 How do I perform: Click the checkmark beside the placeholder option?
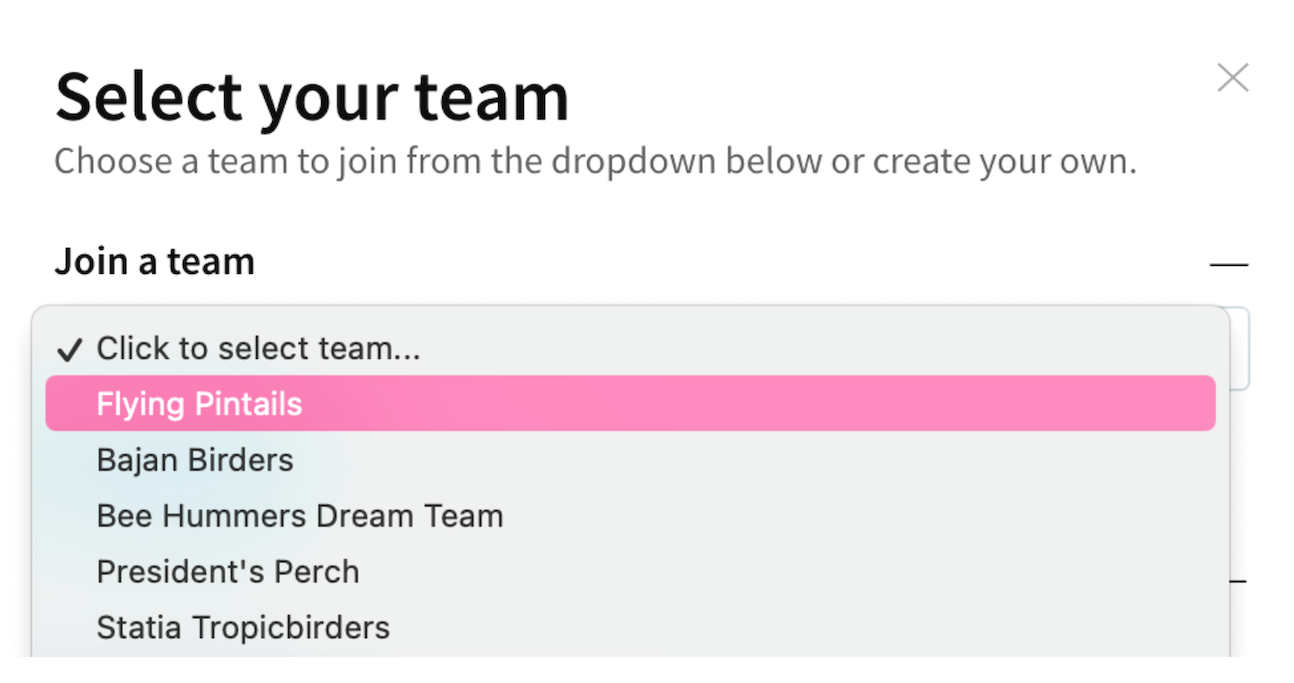click(69, 349)
